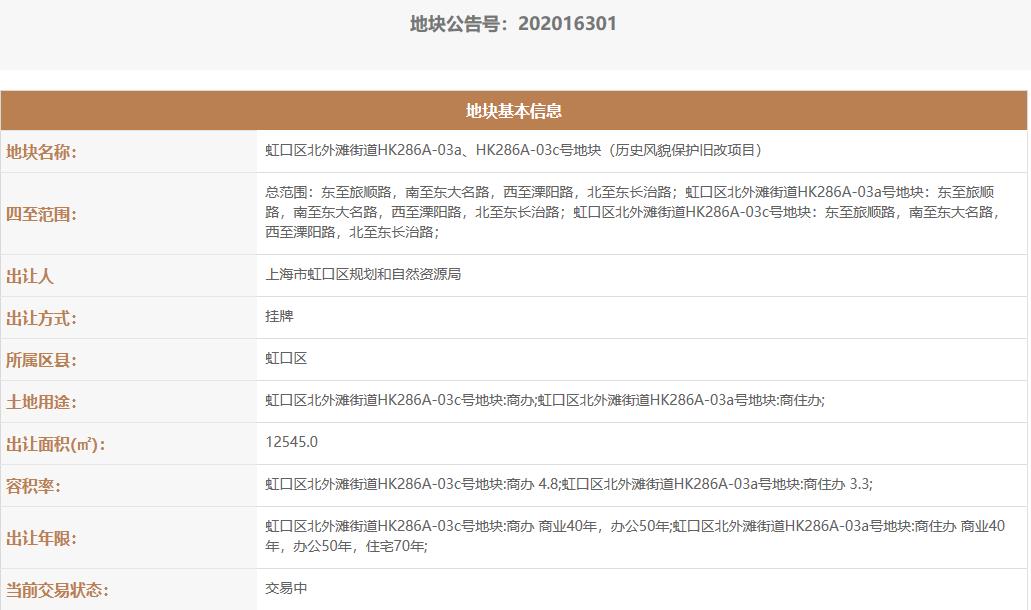Select the 出让面积(㎡) row label
1031x610 pixels.
55,444
